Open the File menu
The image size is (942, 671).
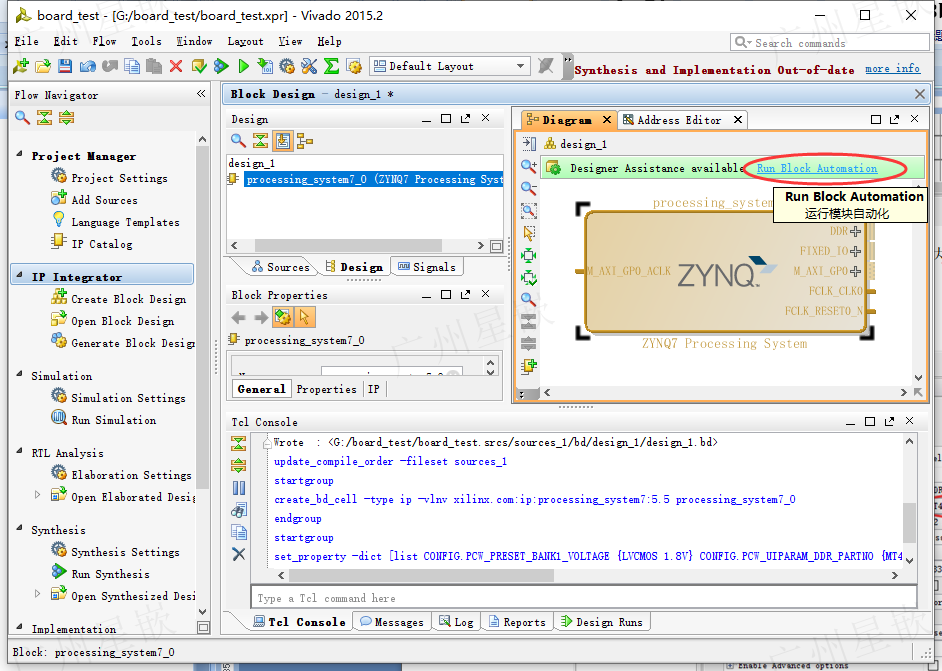26,41
